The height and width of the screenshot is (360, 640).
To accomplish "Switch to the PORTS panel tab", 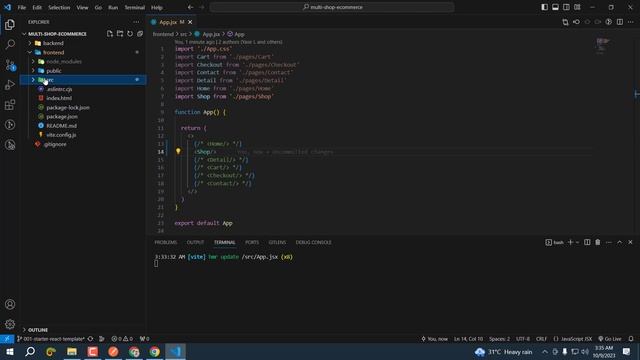I will click(252, 242).
